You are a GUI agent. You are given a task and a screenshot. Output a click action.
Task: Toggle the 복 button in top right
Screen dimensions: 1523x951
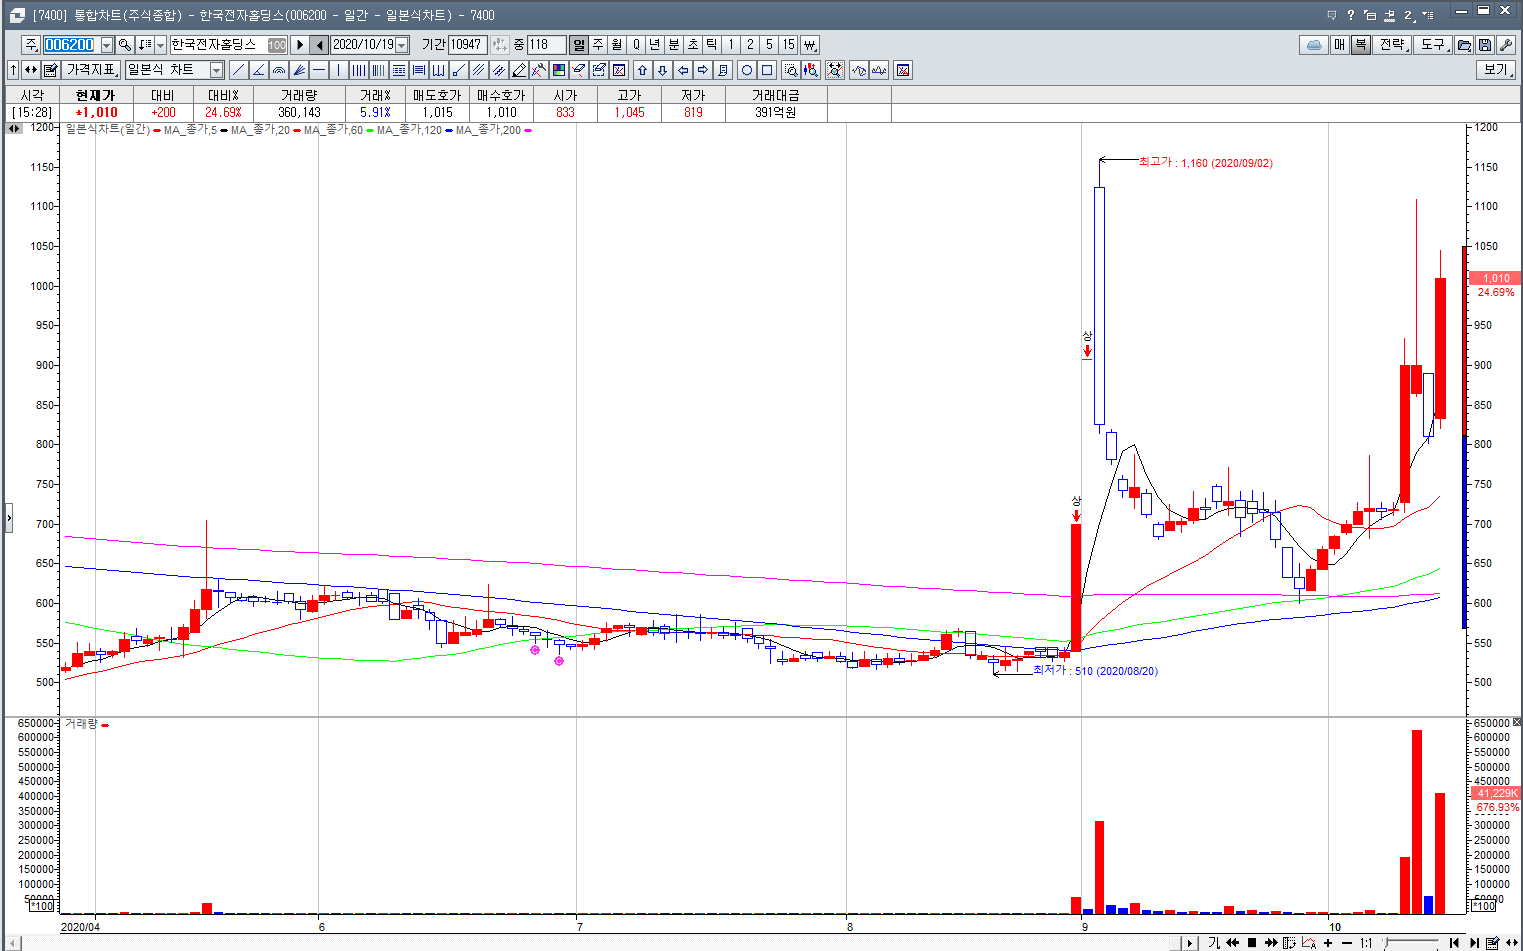click(x=1360, y=45)
